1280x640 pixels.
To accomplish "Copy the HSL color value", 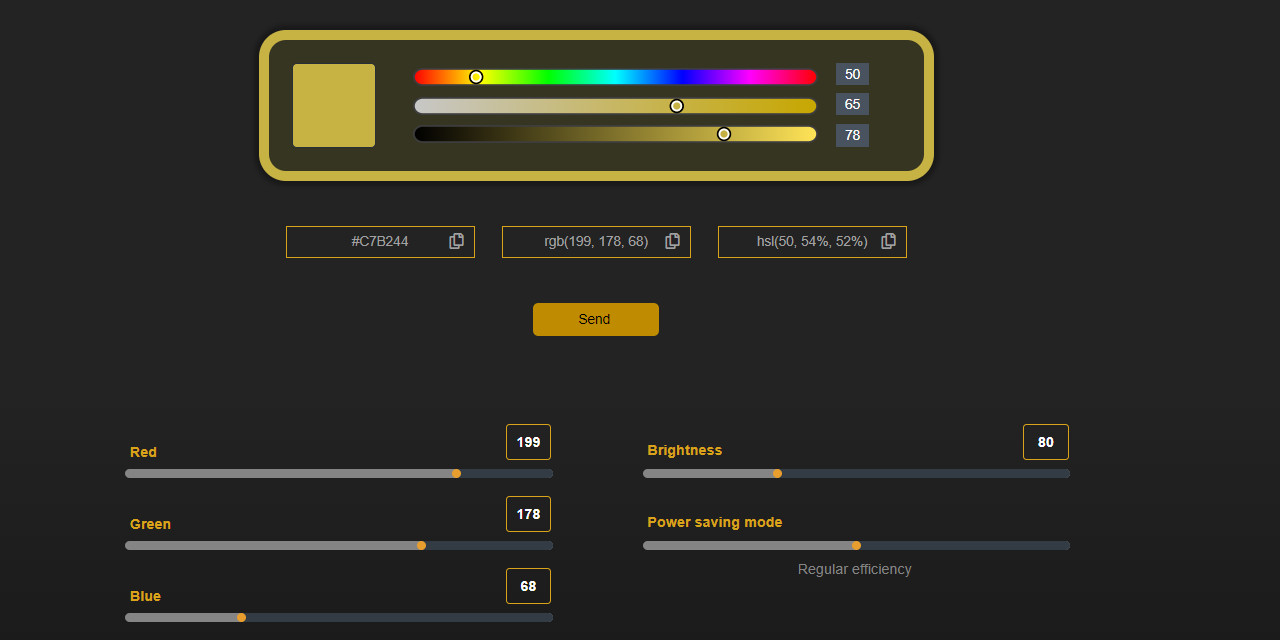I will (888, 241).
